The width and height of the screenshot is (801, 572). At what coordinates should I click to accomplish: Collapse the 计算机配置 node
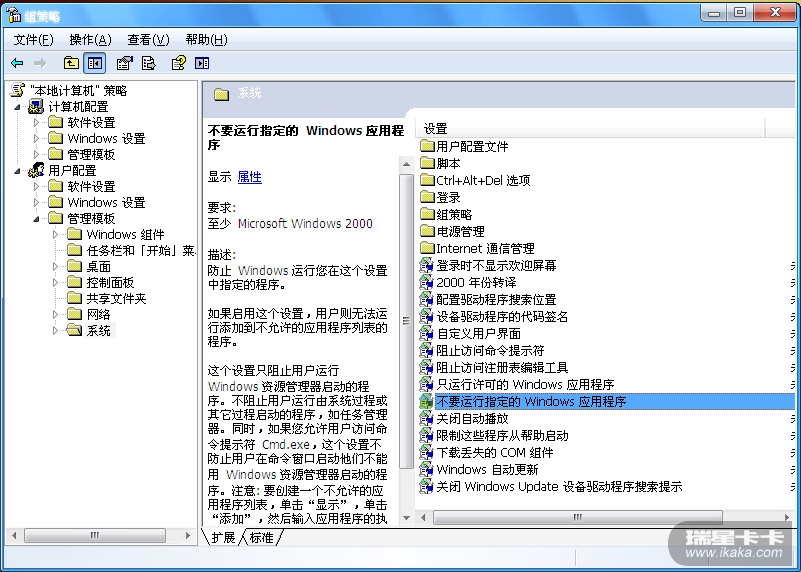coord(18,107)
